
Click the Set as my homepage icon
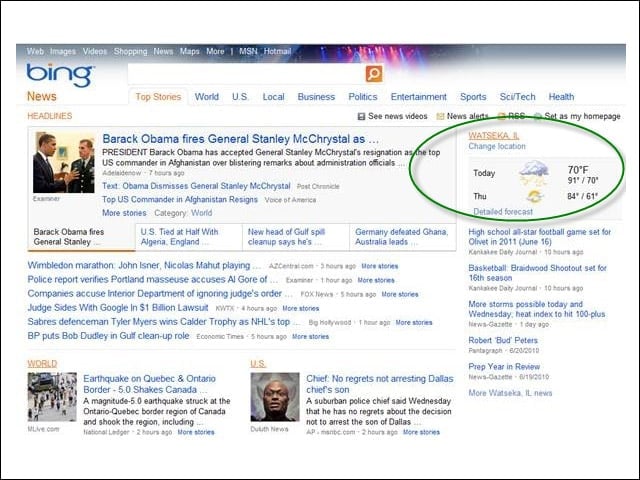pyautogui.click(x=538, y=116)
